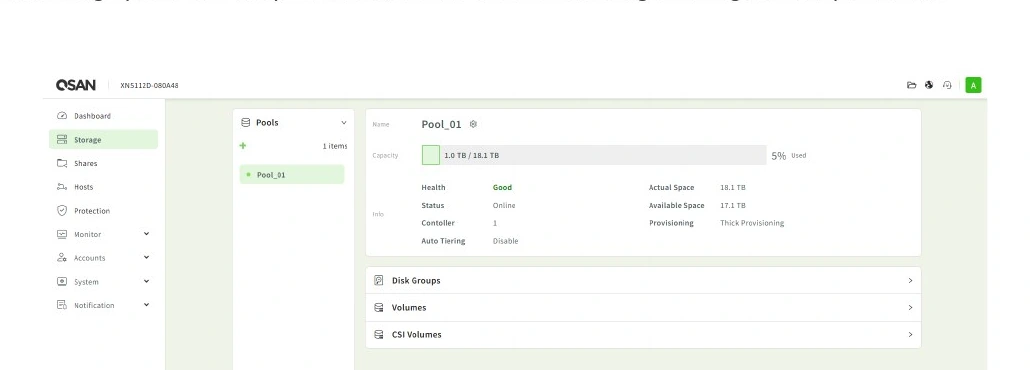1030x370 pixels.
Task: Click the capacity usage bar
Action: [594, 155]
